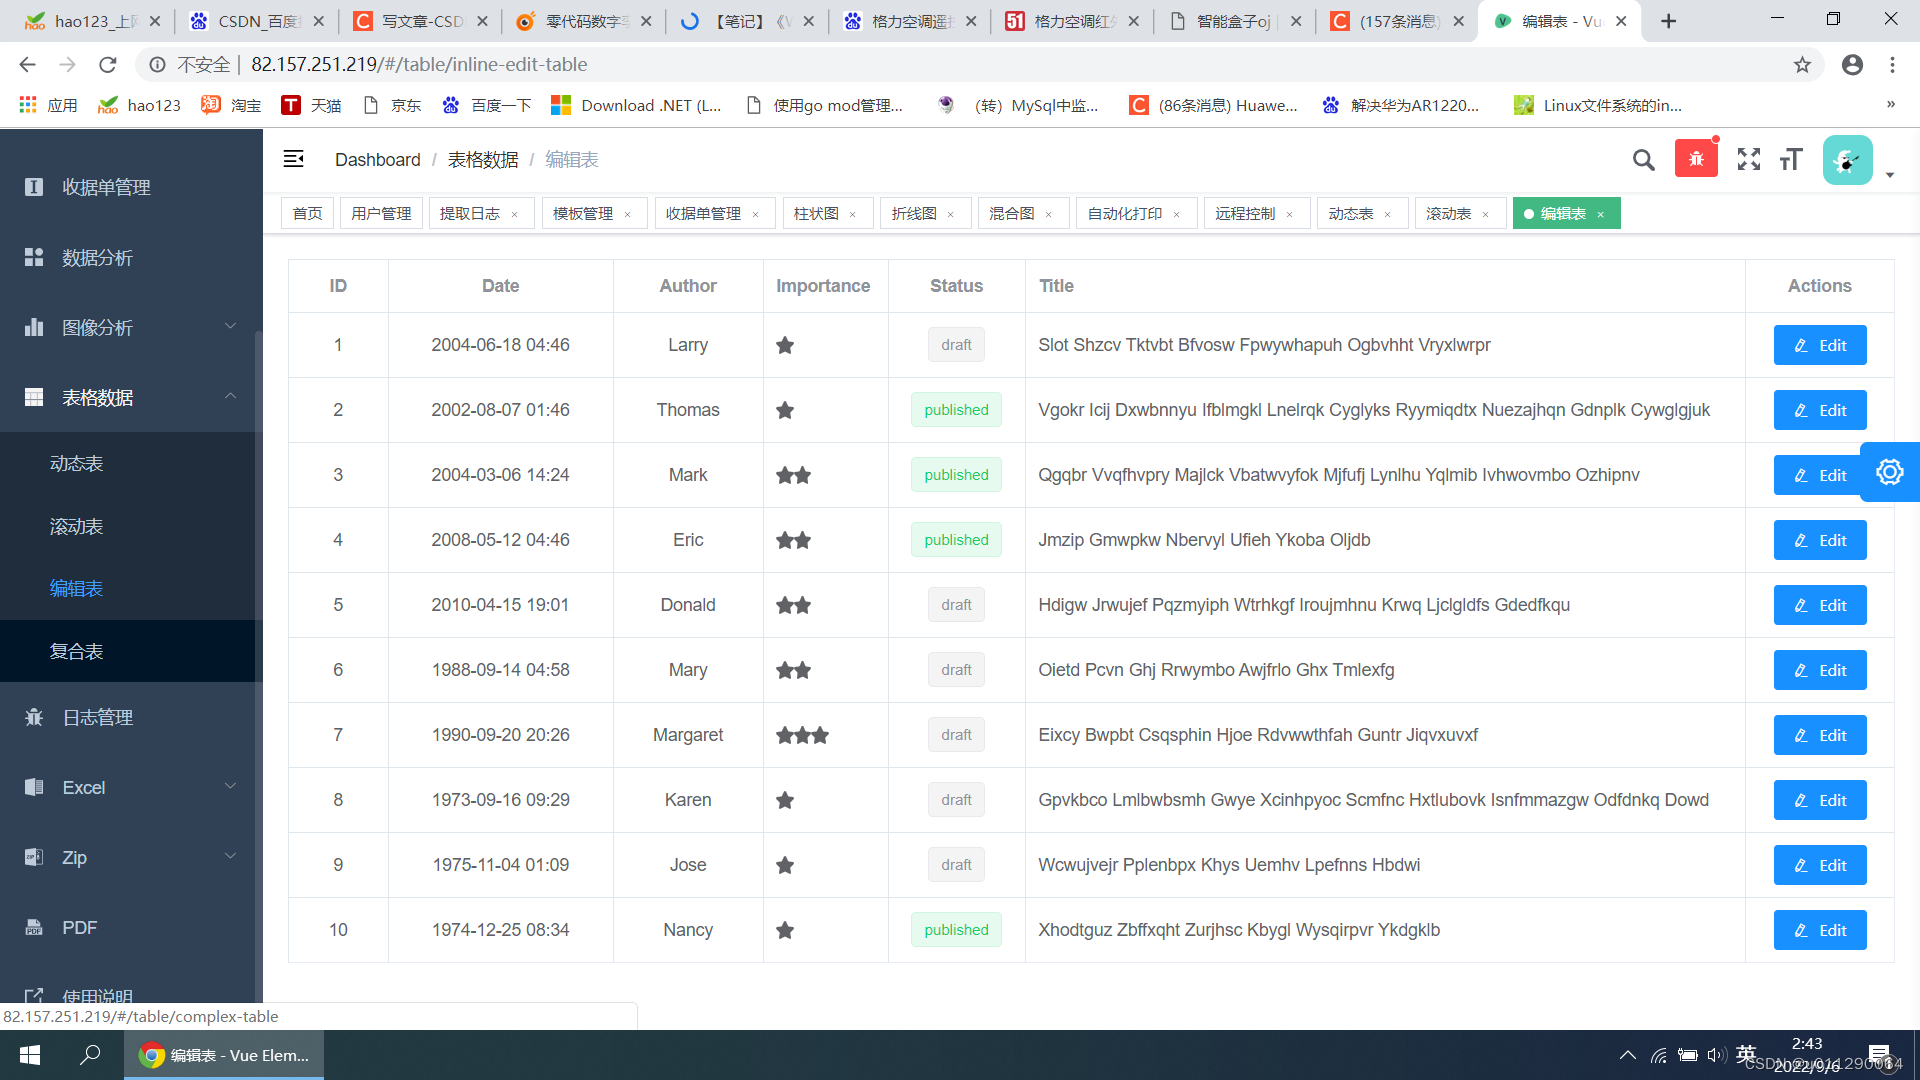Click the user avatar in the header

click(x=1846, y=160)
